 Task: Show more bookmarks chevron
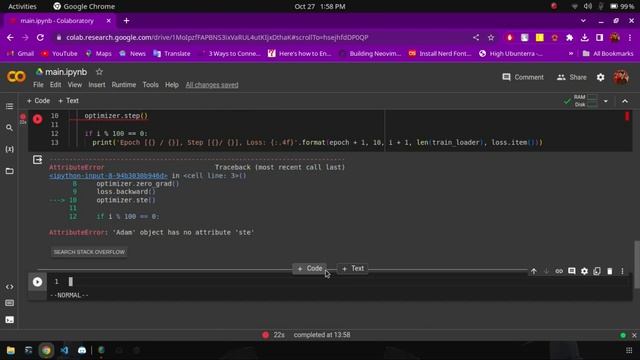[x=571, y=53]
